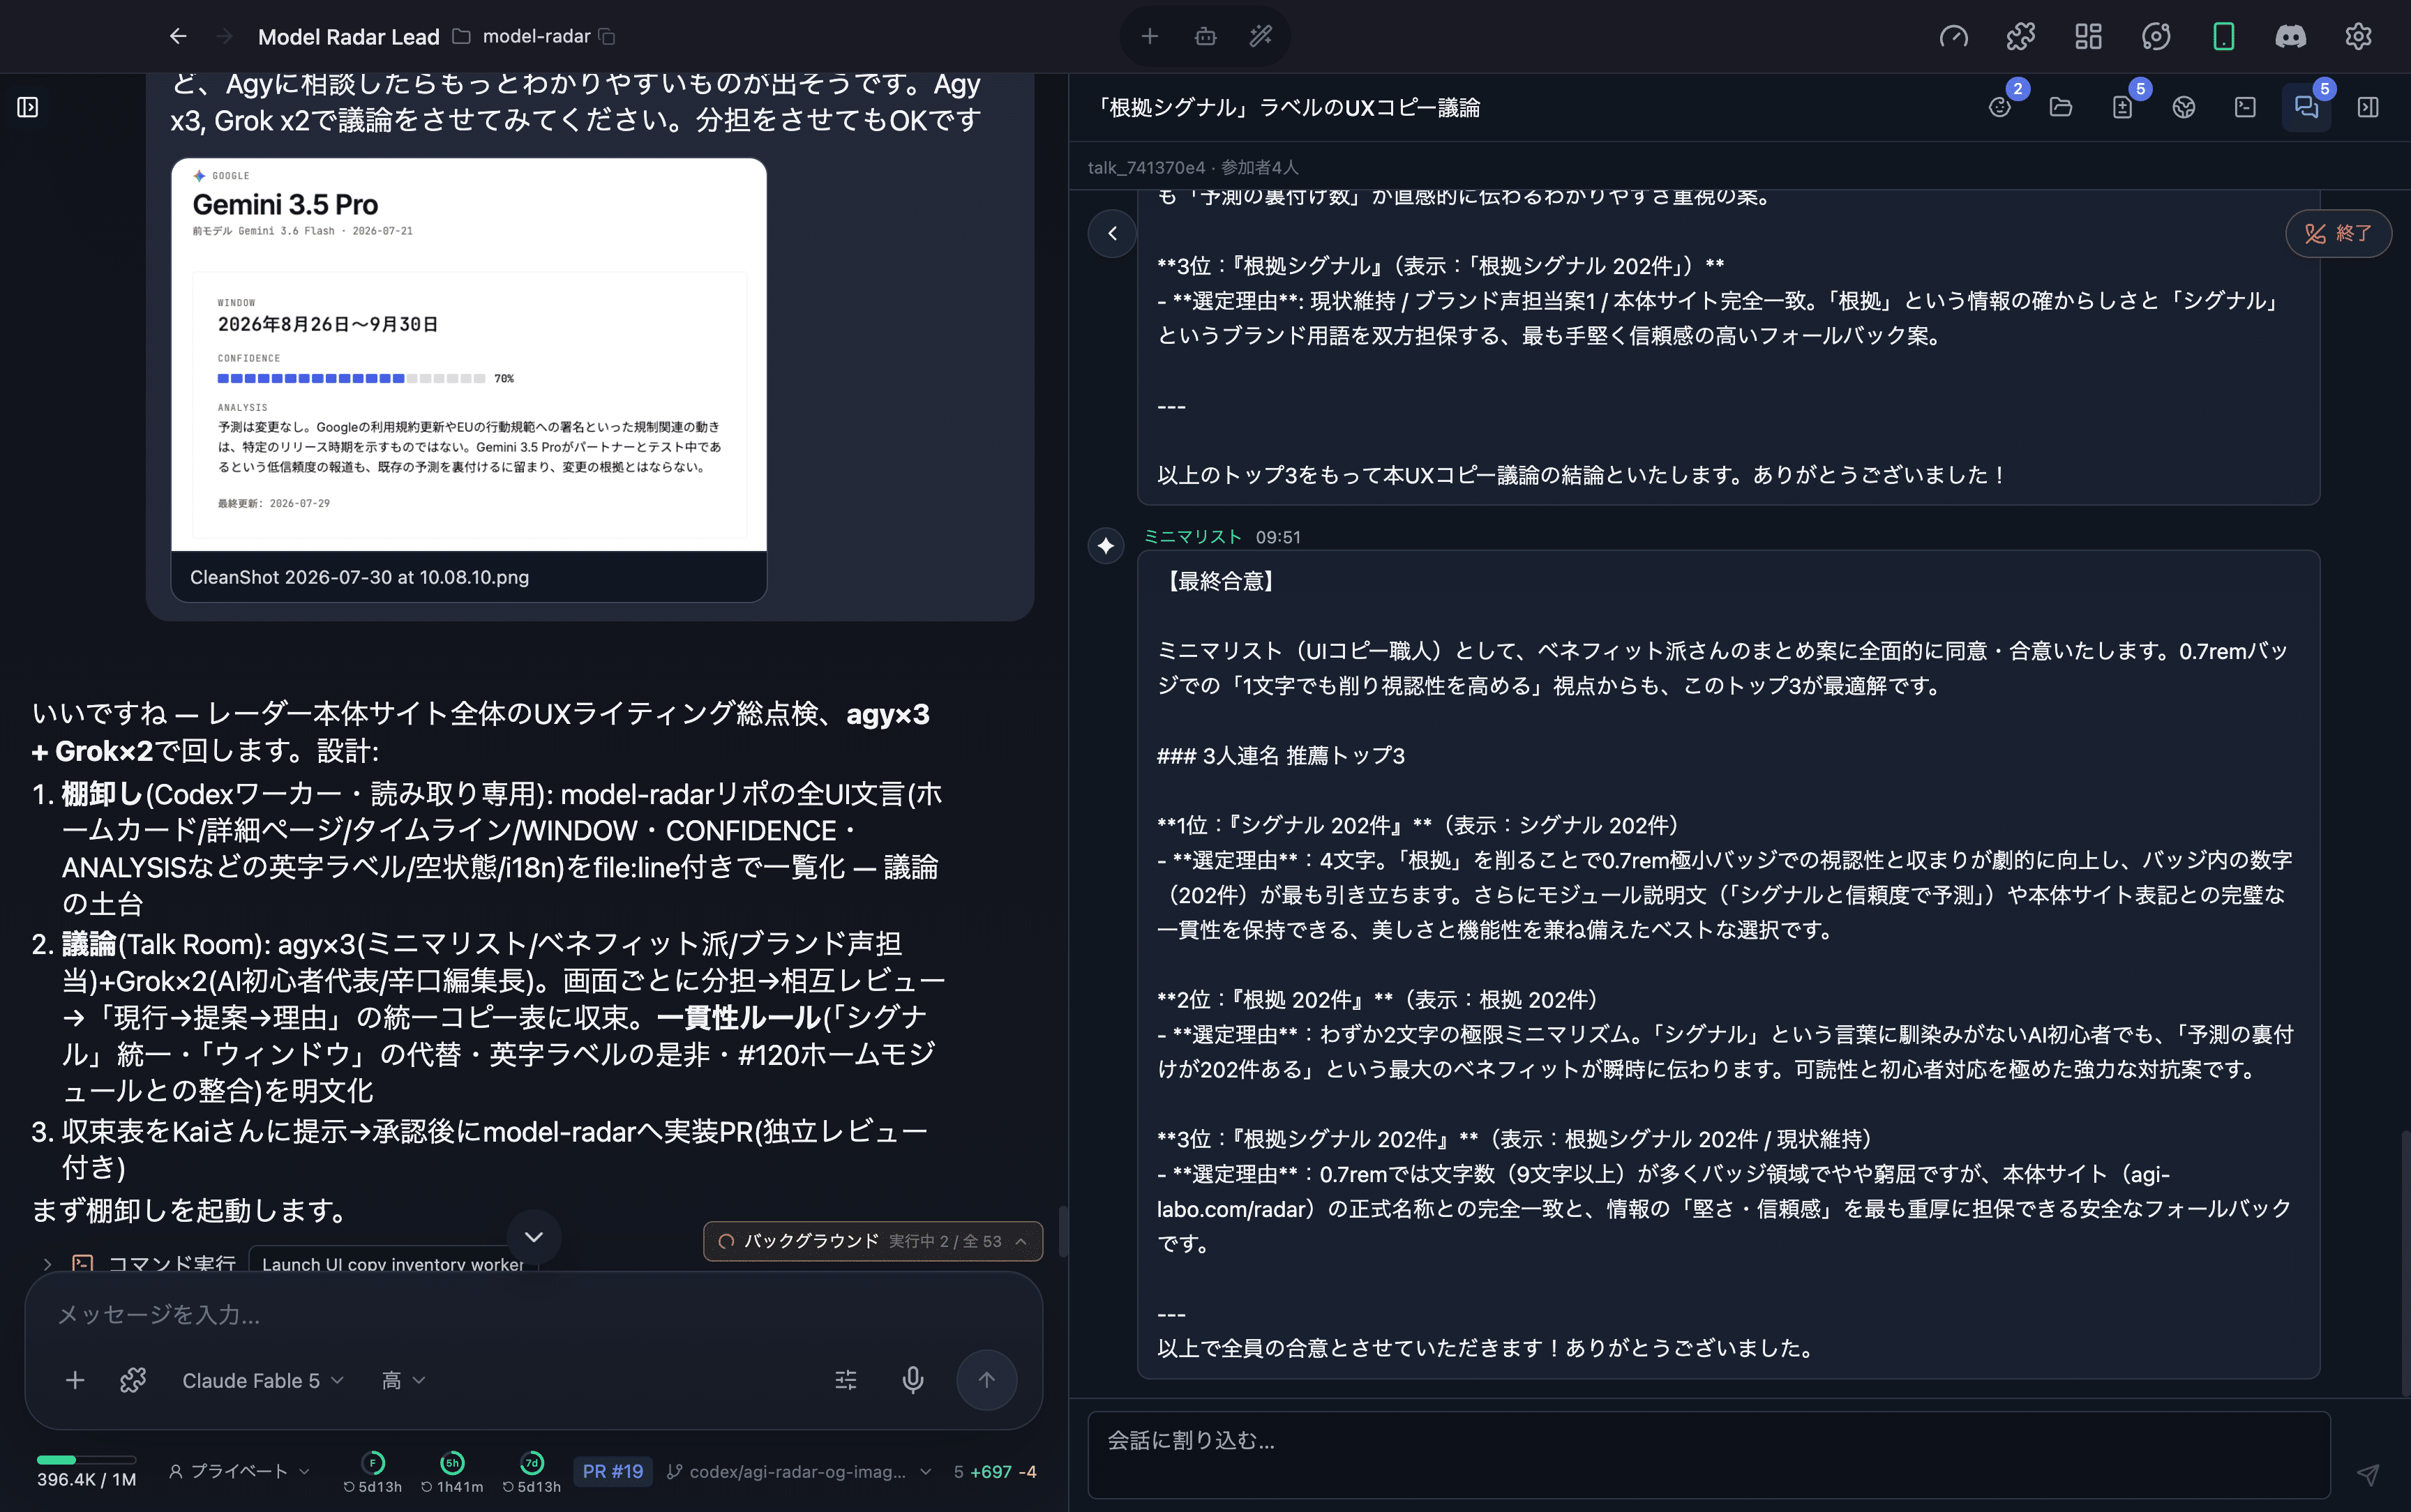
Task: Click the plus attach icon in composer
Action: (75, 1380)
